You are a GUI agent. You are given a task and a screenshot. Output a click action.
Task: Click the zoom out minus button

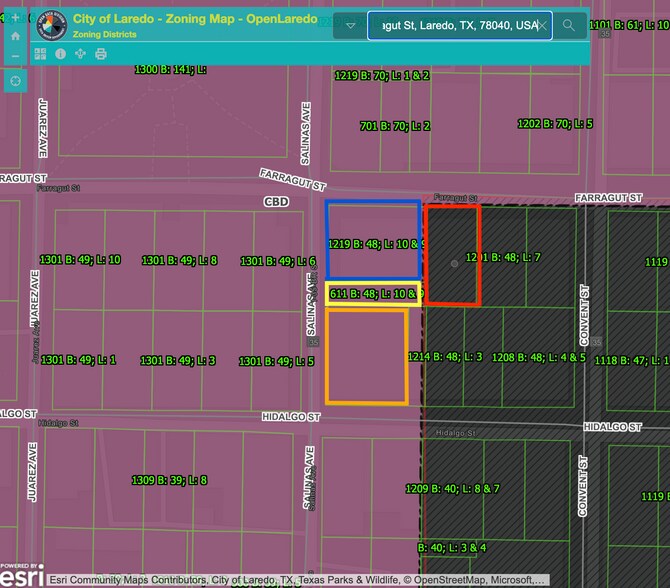(15, 54)
